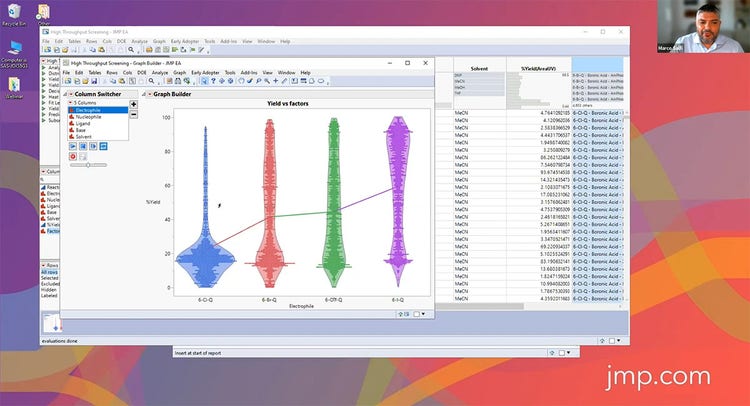Open the Computer desktop icon

14,54
